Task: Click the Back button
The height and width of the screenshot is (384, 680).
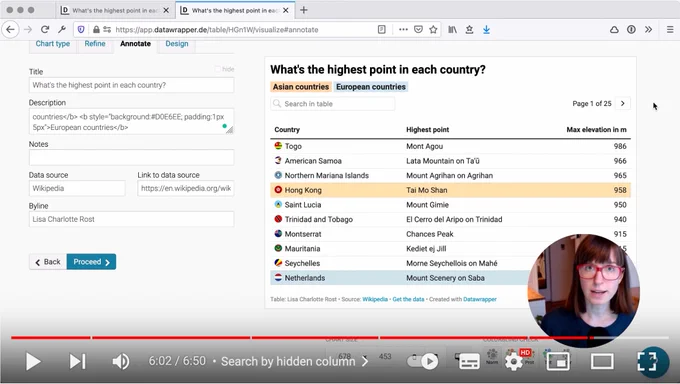Action: (48, 262)
